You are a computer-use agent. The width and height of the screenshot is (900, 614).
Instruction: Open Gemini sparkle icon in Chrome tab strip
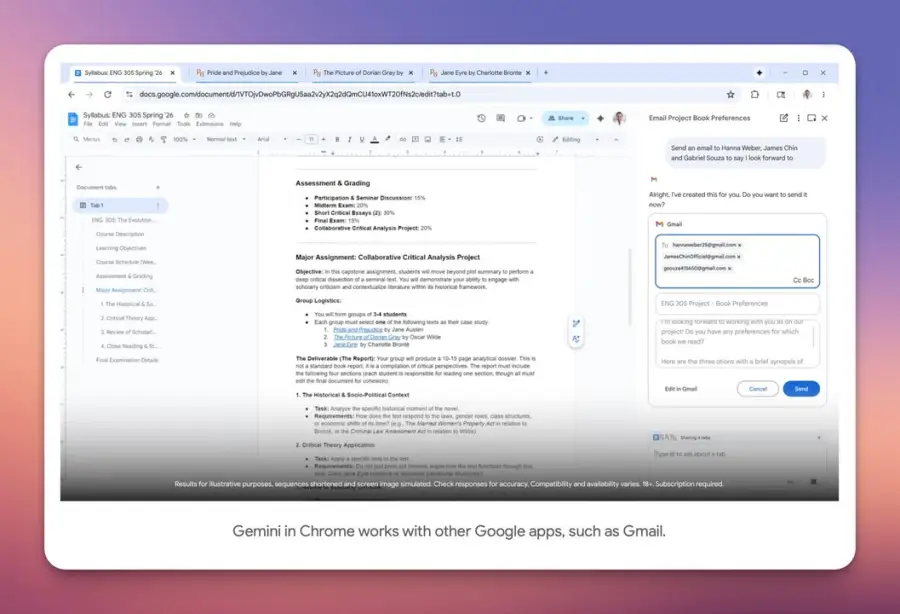point(759,73)
